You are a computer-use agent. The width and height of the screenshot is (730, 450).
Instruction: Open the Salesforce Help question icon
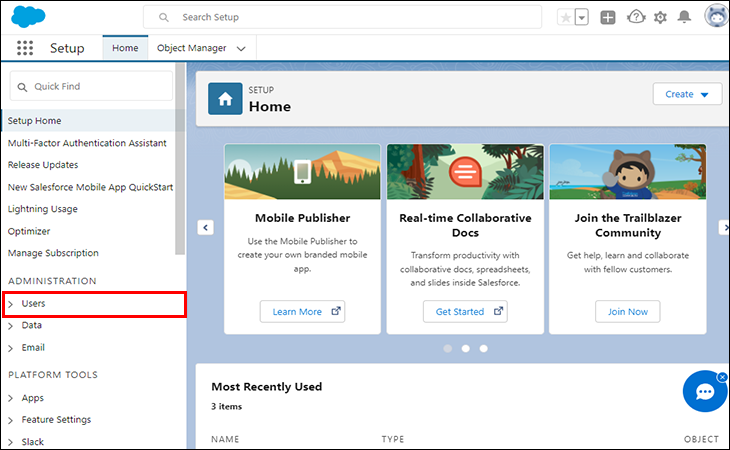click(635, 17)
